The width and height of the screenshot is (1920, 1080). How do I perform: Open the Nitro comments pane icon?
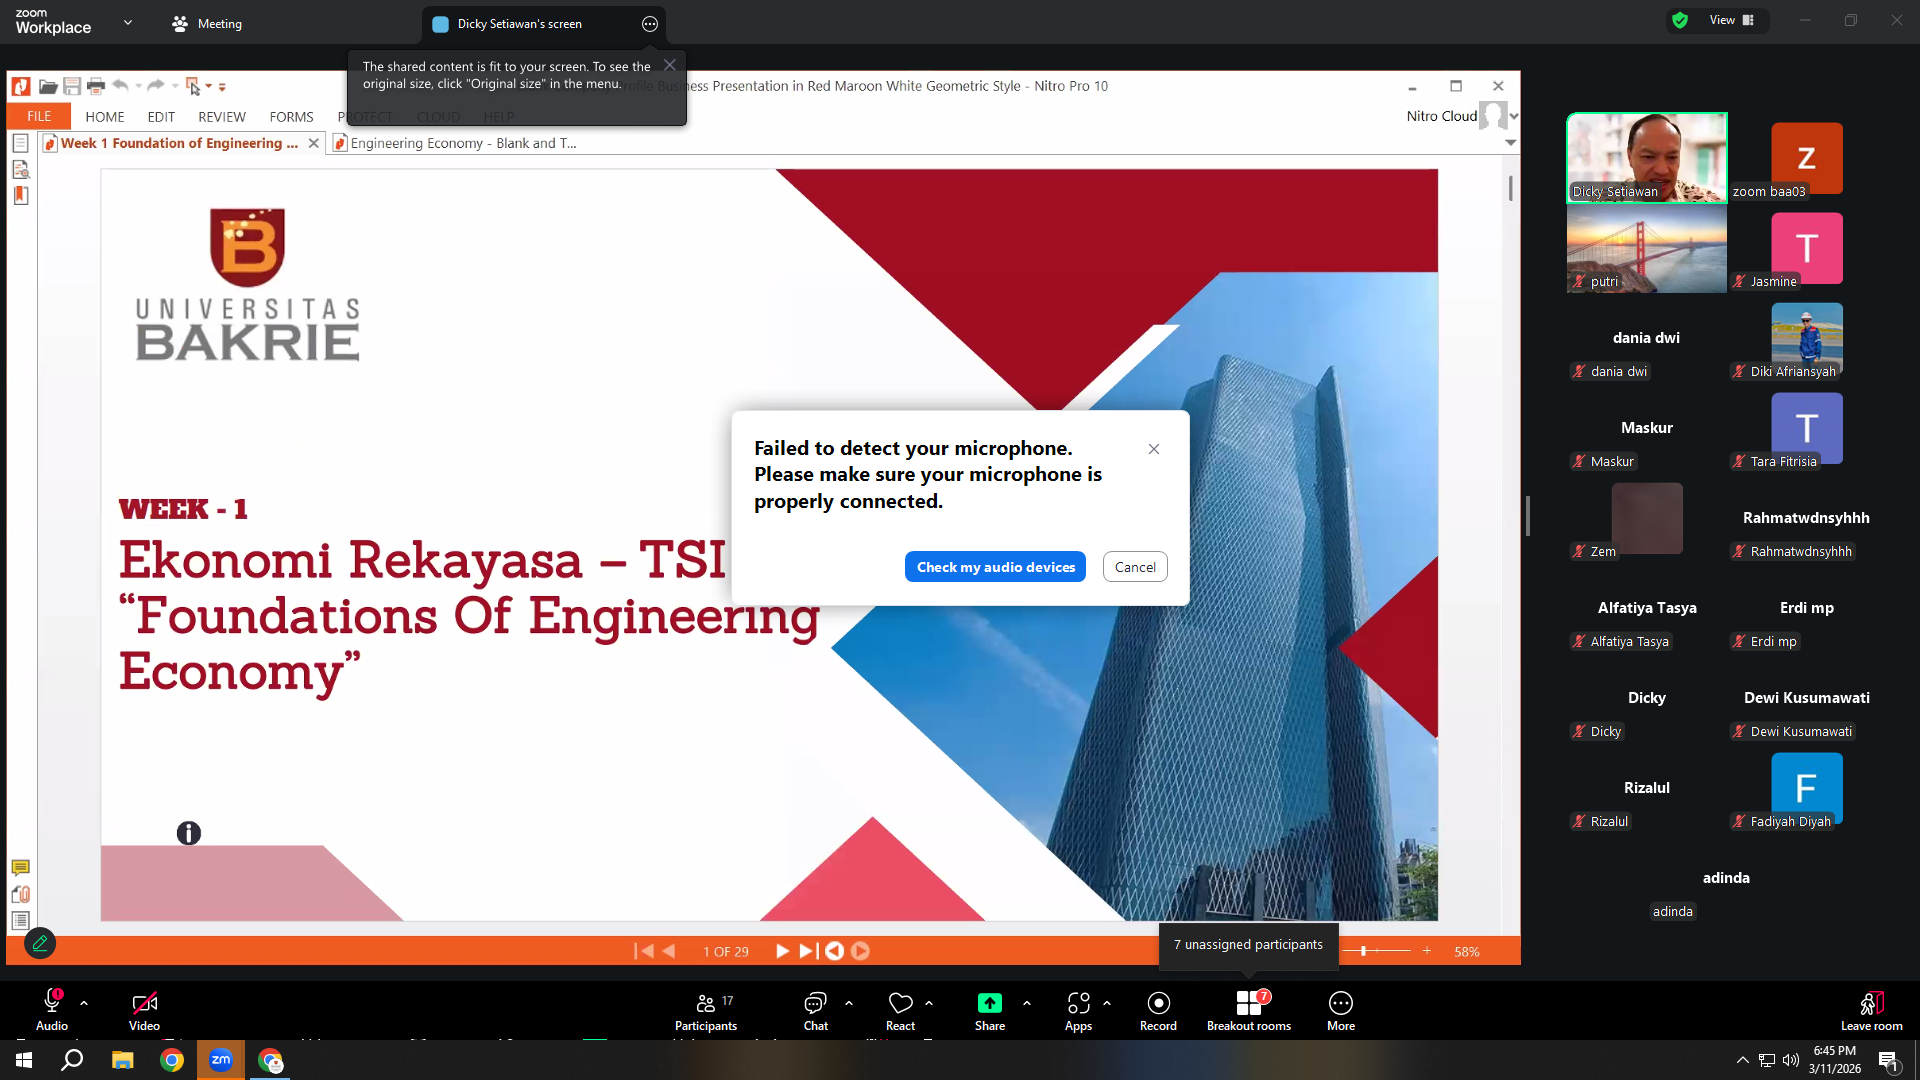(20, 868)
